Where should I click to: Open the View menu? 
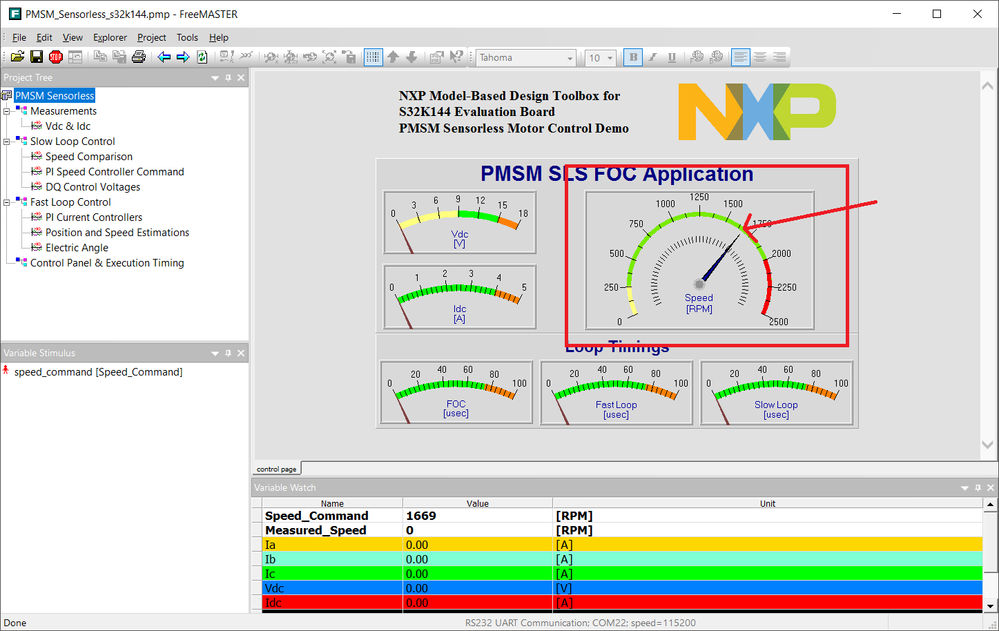[x=72, y=38]
